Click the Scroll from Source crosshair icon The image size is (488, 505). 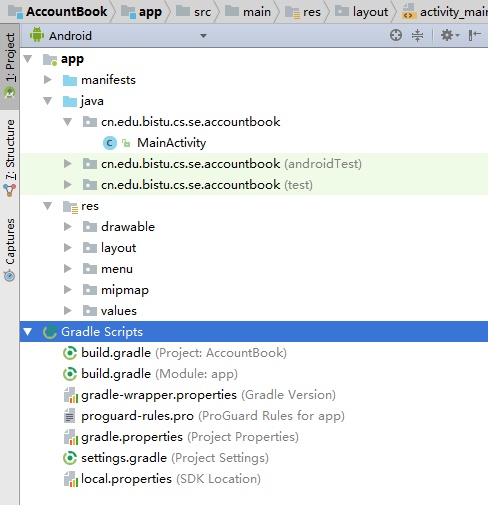(396, 35)
